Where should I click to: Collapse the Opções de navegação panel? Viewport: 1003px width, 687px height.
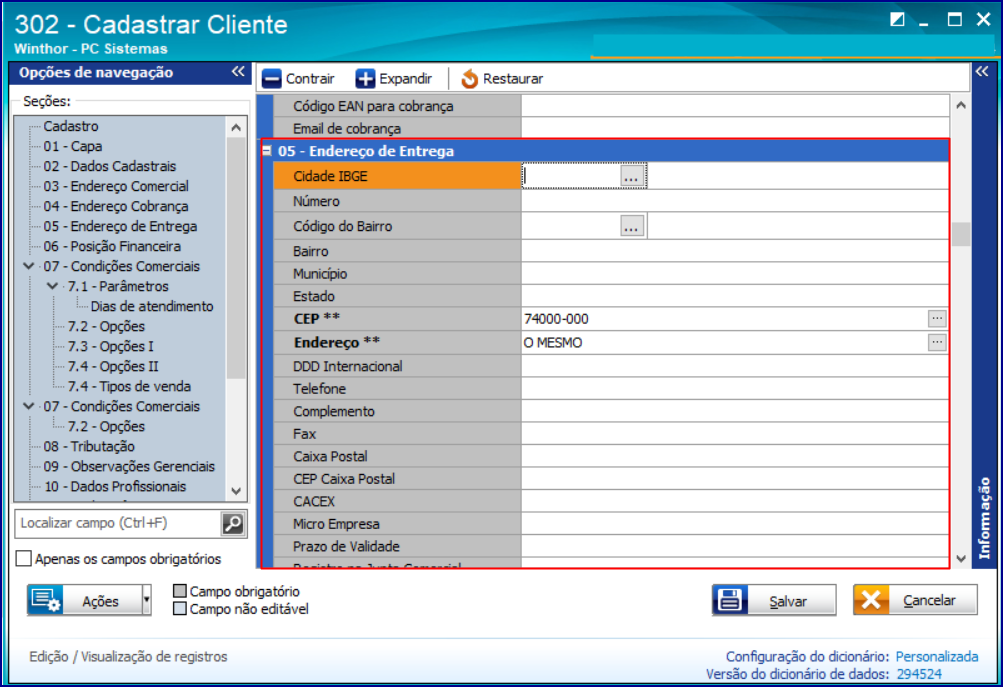[238, 72]
